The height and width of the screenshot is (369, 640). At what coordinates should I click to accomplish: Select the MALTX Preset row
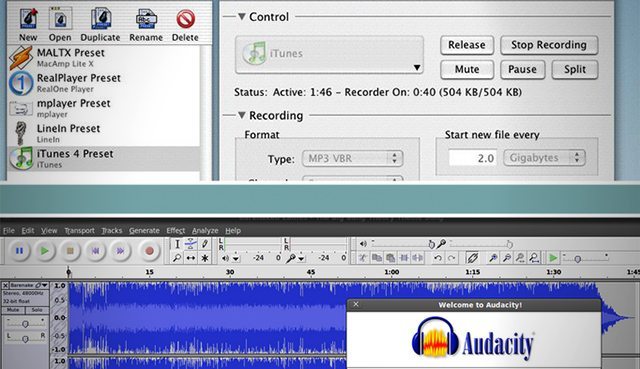tap(104, 58)
